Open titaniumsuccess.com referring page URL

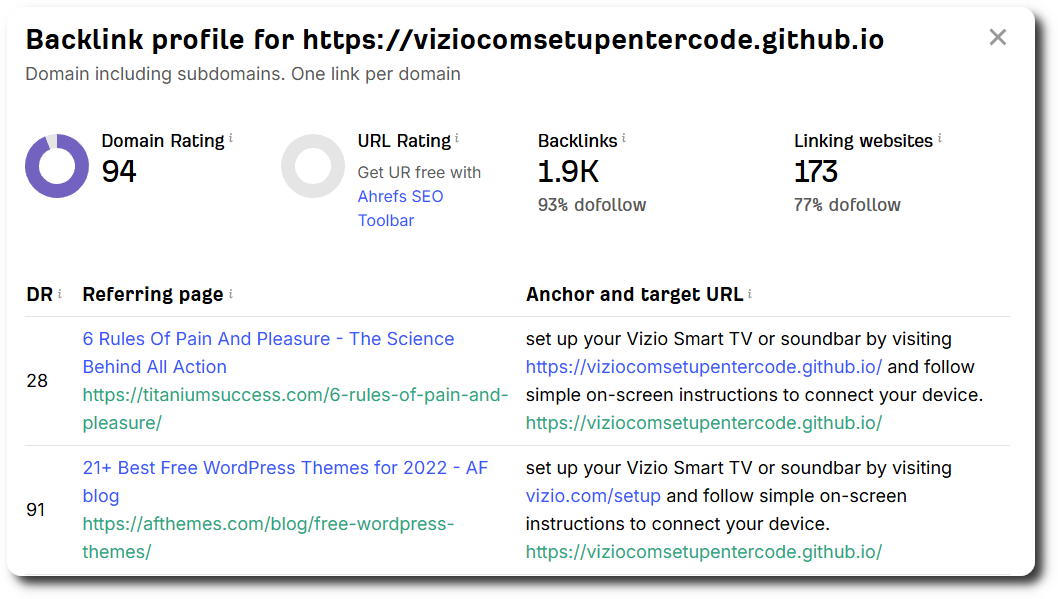pos(295,409)
